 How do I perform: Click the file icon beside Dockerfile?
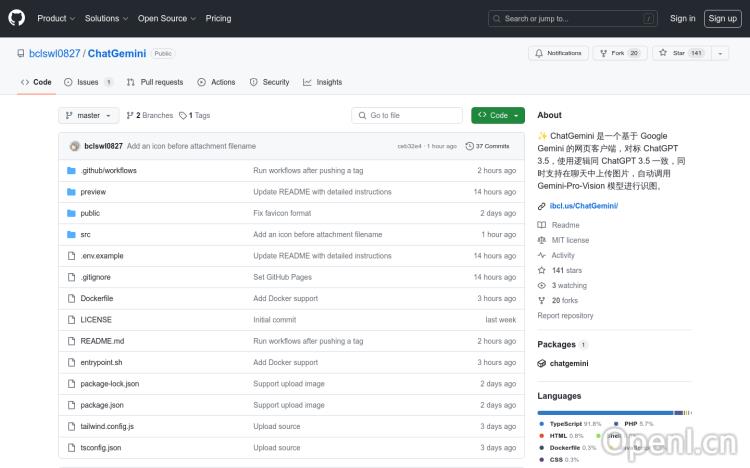(71, 298)
